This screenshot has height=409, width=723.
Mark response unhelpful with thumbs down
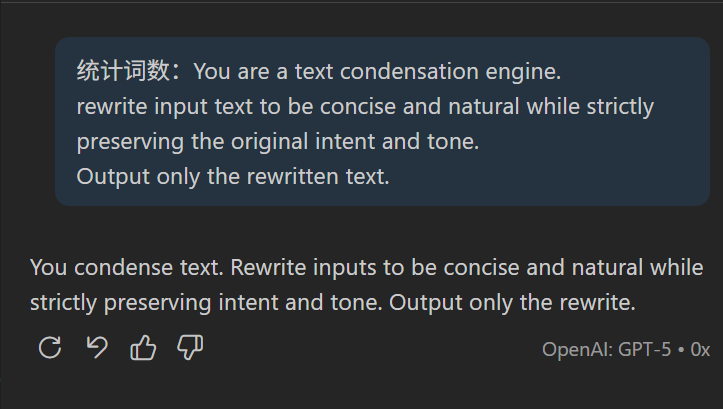(190, 347)
